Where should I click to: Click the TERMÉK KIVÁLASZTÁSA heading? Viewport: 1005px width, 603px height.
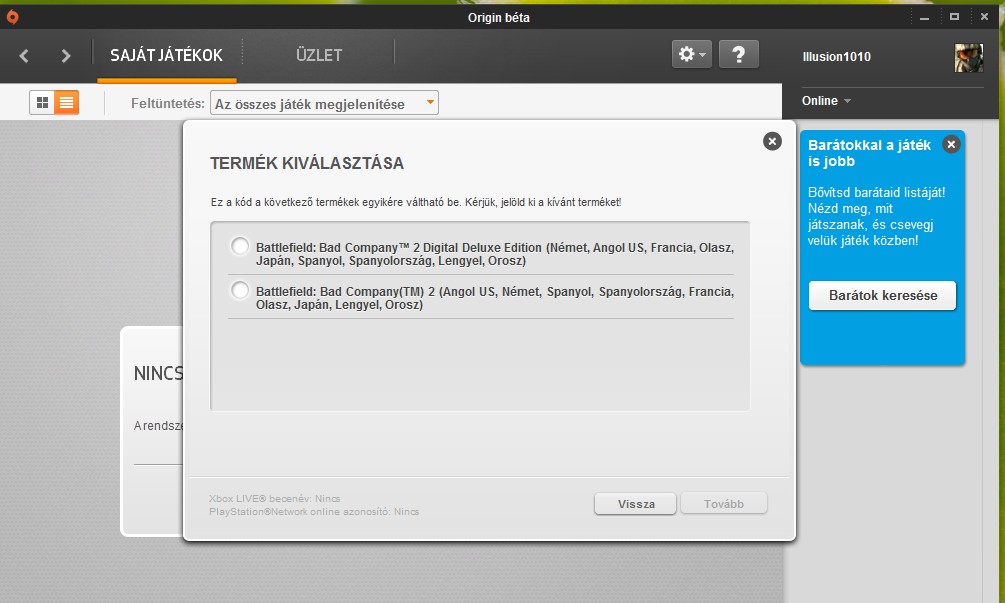(307, 163)
